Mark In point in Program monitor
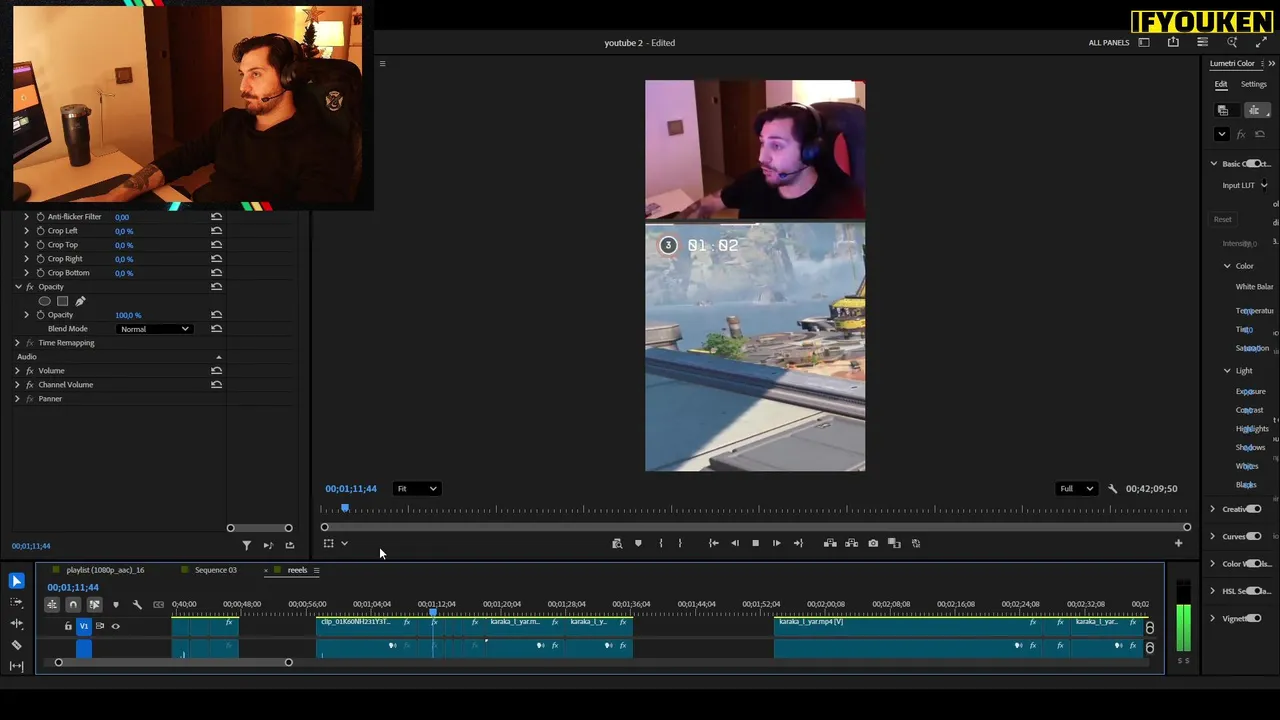 coord(660,543)
